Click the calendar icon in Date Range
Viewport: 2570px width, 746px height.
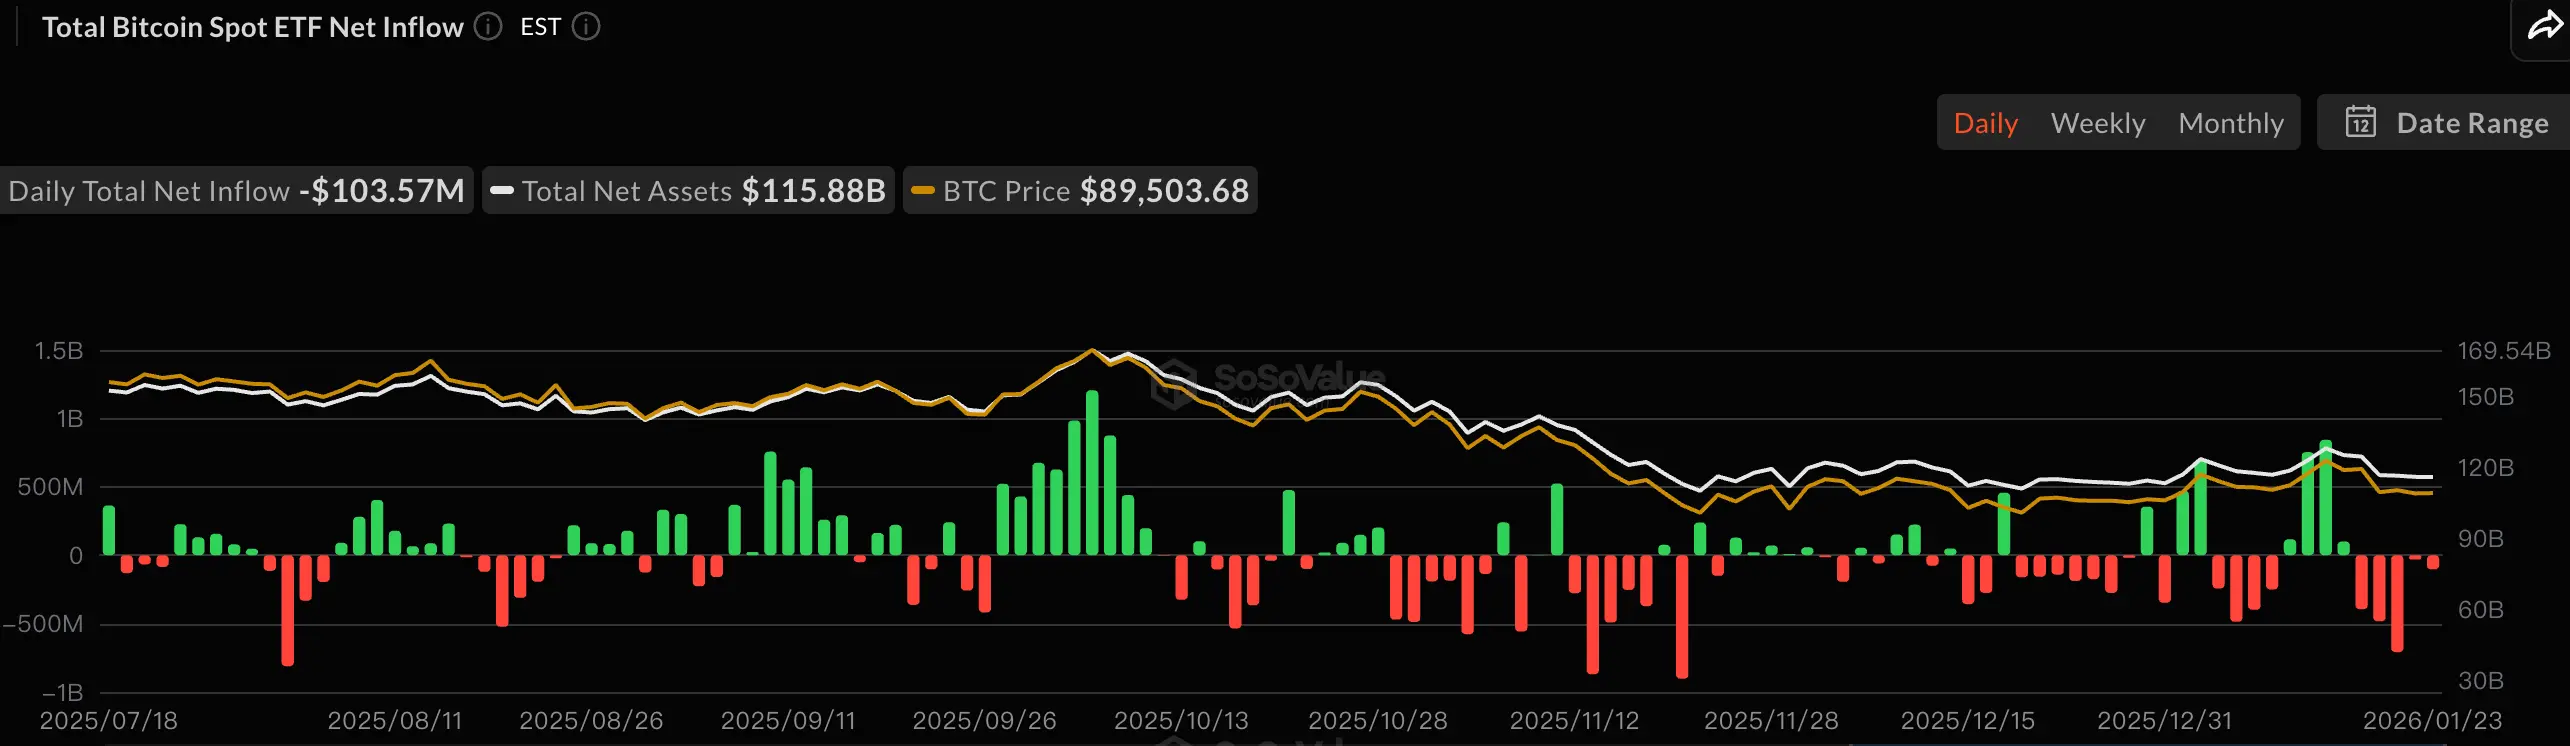[2360, 122]
